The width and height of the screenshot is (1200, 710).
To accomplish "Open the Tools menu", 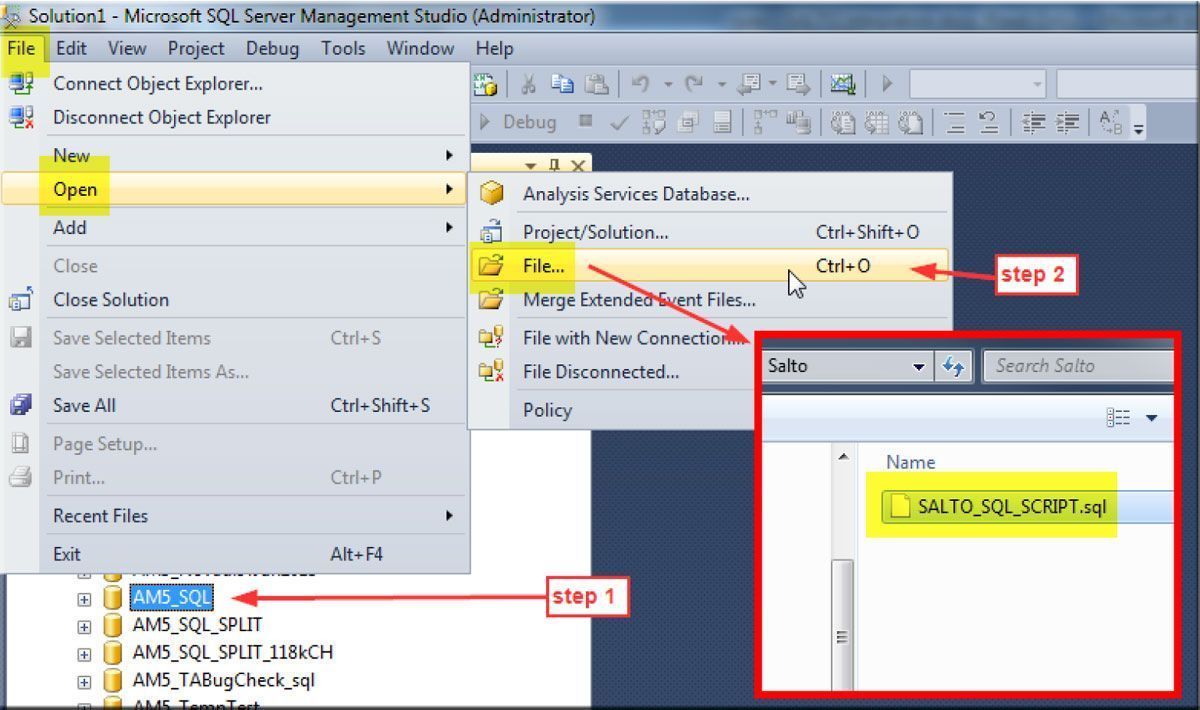I will (343, 48).
